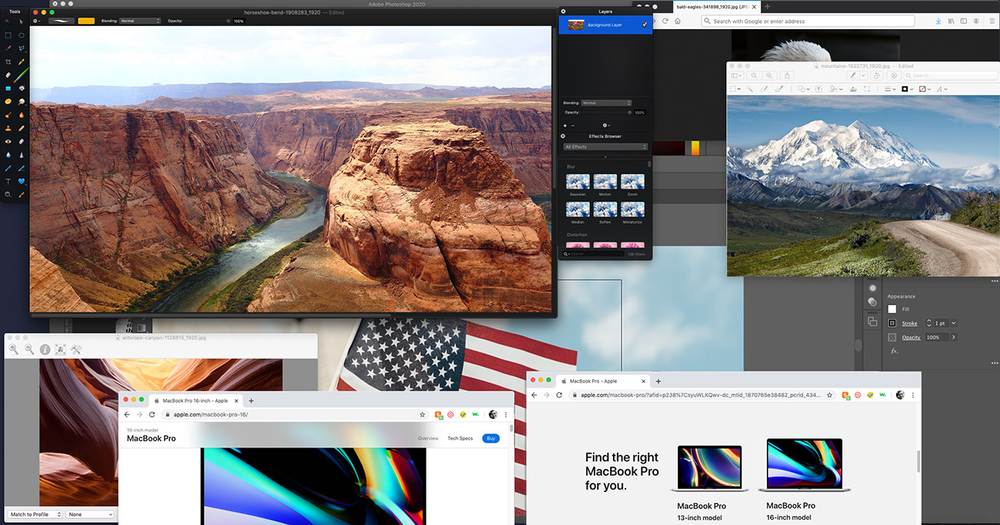Open Match to Profile dropdown
This screenshot has width=1000, height=525.
click(35, 514)
